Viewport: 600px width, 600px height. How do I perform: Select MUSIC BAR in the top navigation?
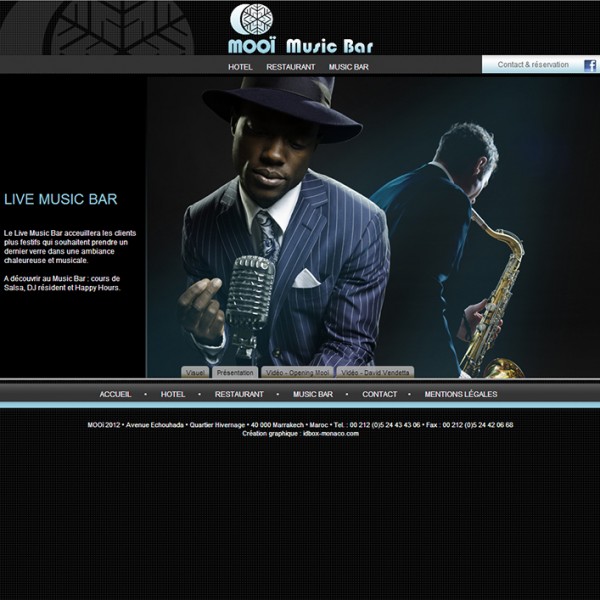(349, 67)
